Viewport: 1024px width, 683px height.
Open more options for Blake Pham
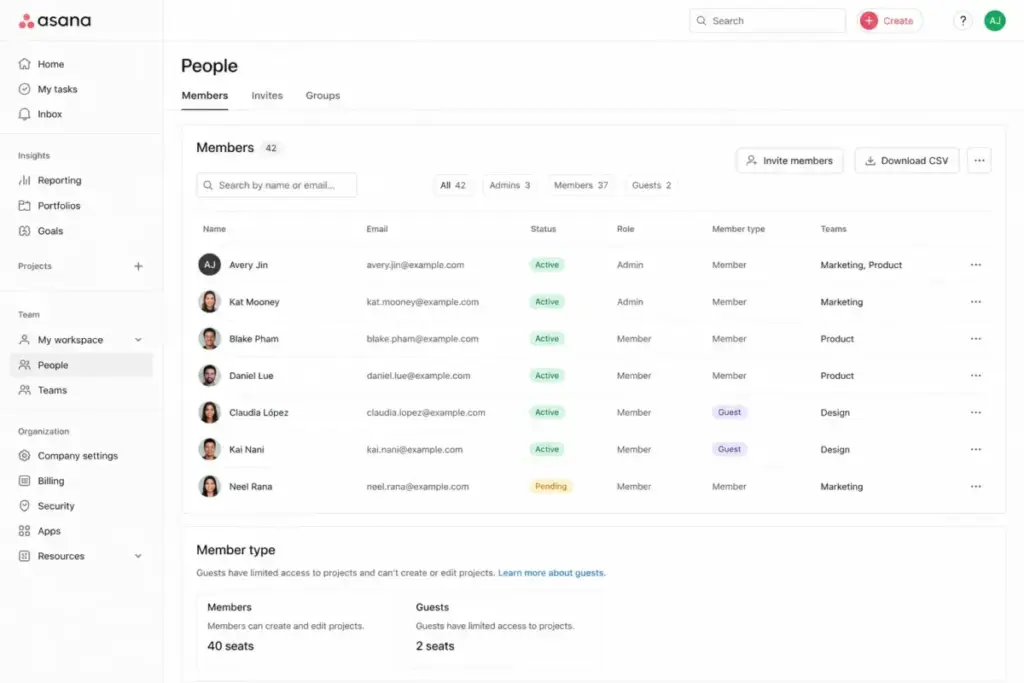976,339
